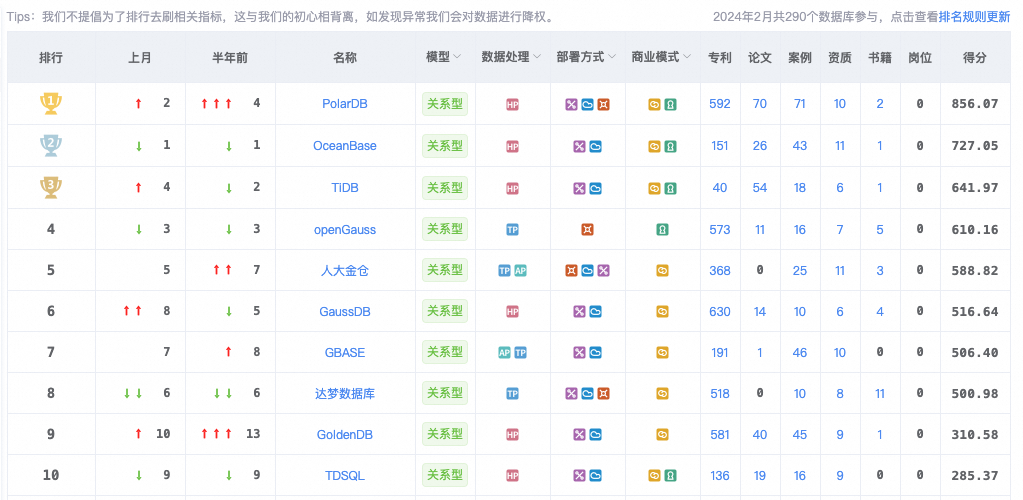This screenshot has width=1023, height=500.
Task: Click the score 285.37
Action: tap(975, 476)
